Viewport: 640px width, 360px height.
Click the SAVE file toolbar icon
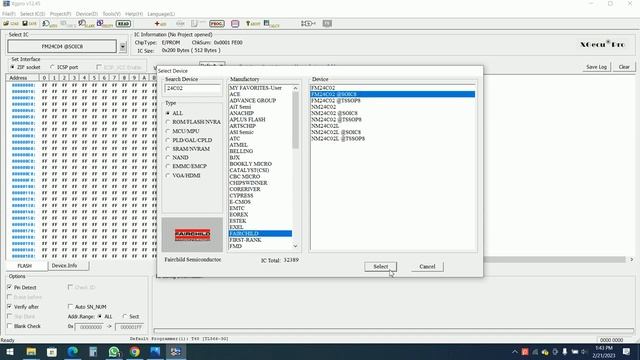[29, 24]
